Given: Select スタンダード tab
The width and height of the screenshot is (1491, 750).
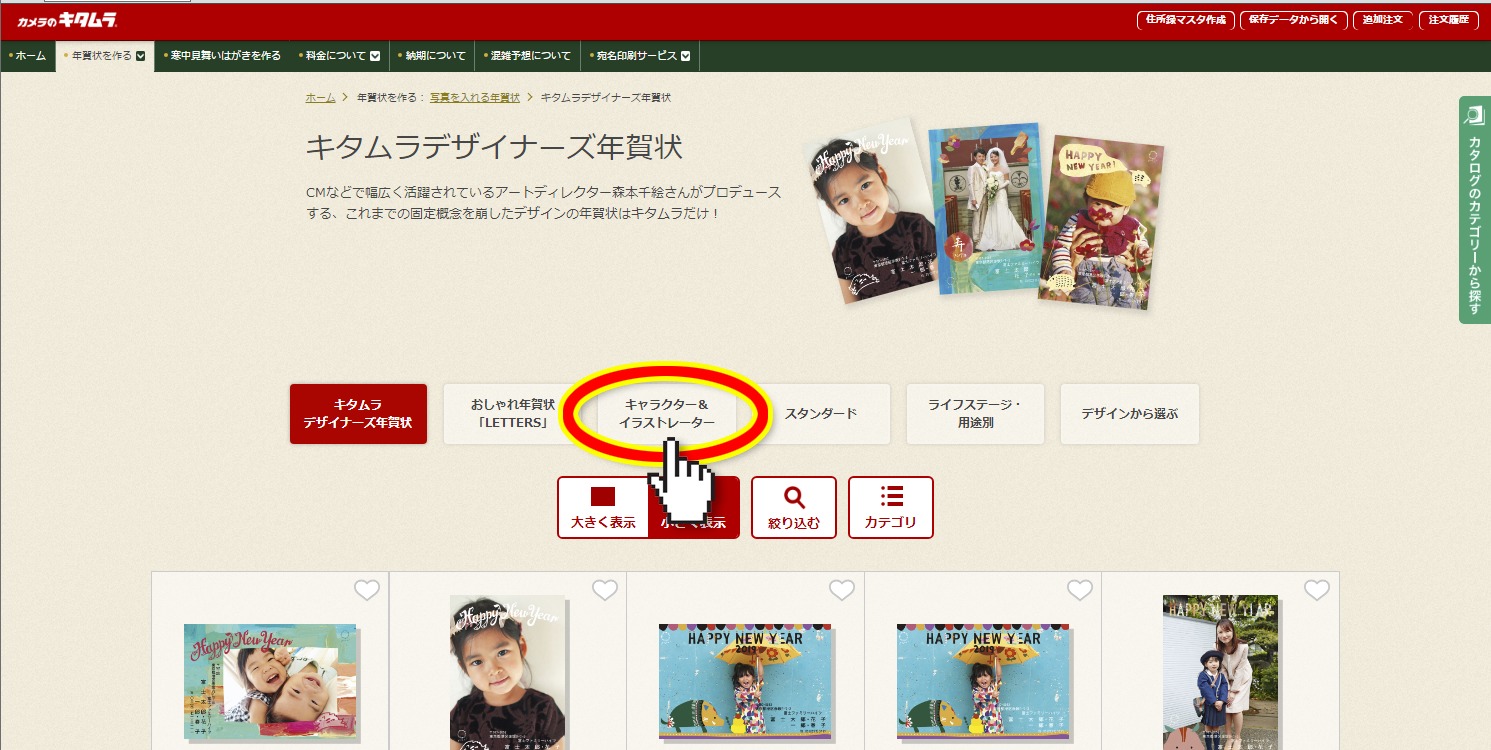Looking at the screenshot, I should [x=820, y=414].
